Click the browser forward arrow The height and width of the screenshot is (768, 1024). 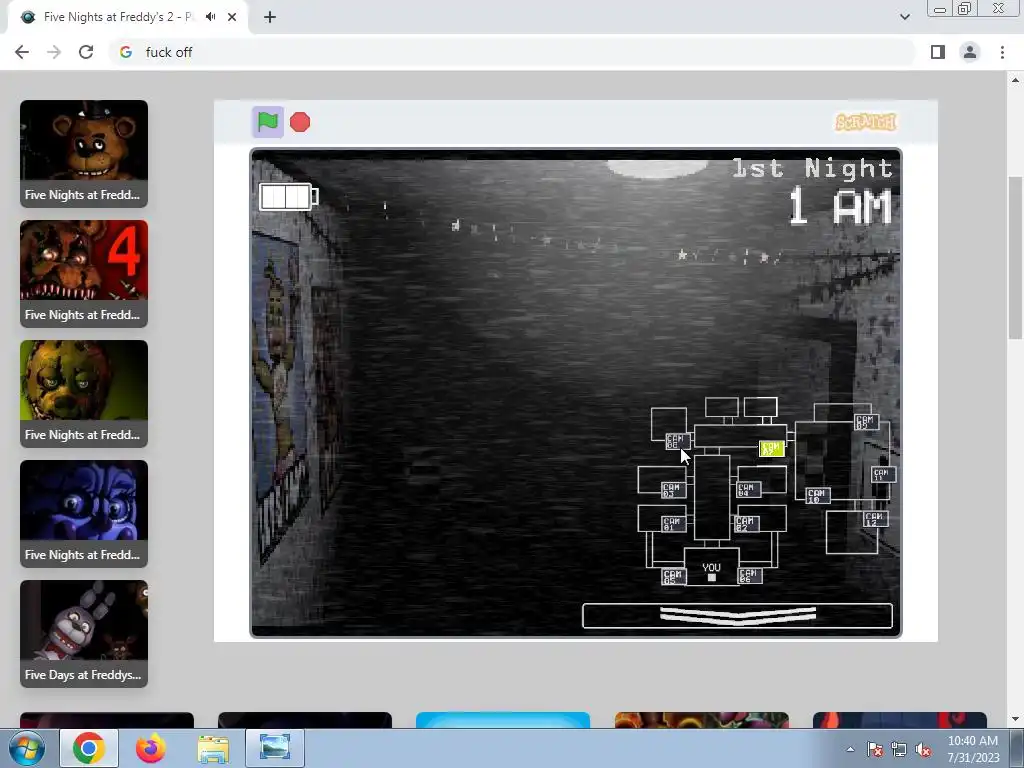coord(54,52)
